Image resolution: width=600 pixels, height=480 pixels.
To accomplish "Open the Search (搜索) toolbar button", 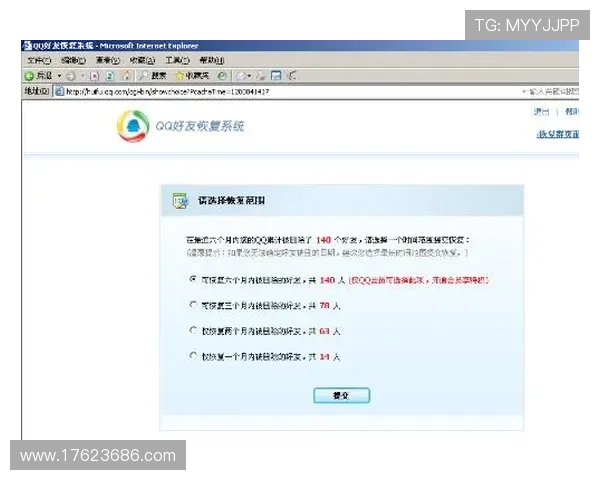I will click(x=152, y=76).
